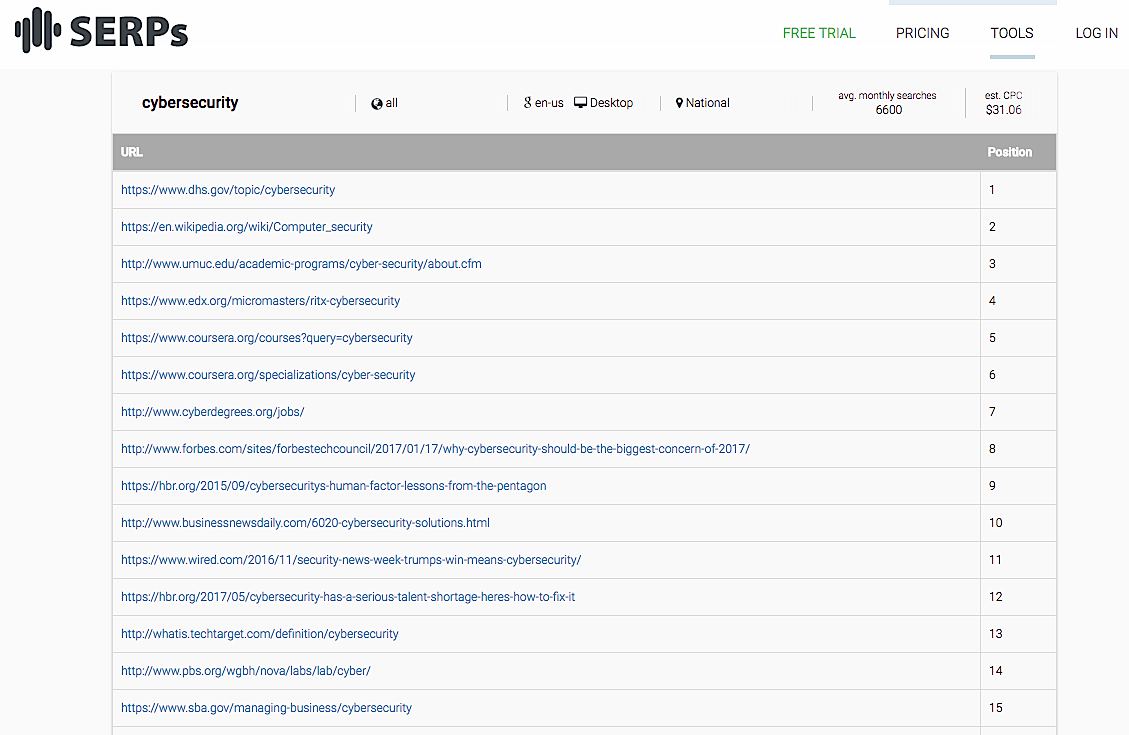Click position cell 15
Image resolution: width=1129 pixels, height=735 pixels.
pos(1018,708)
